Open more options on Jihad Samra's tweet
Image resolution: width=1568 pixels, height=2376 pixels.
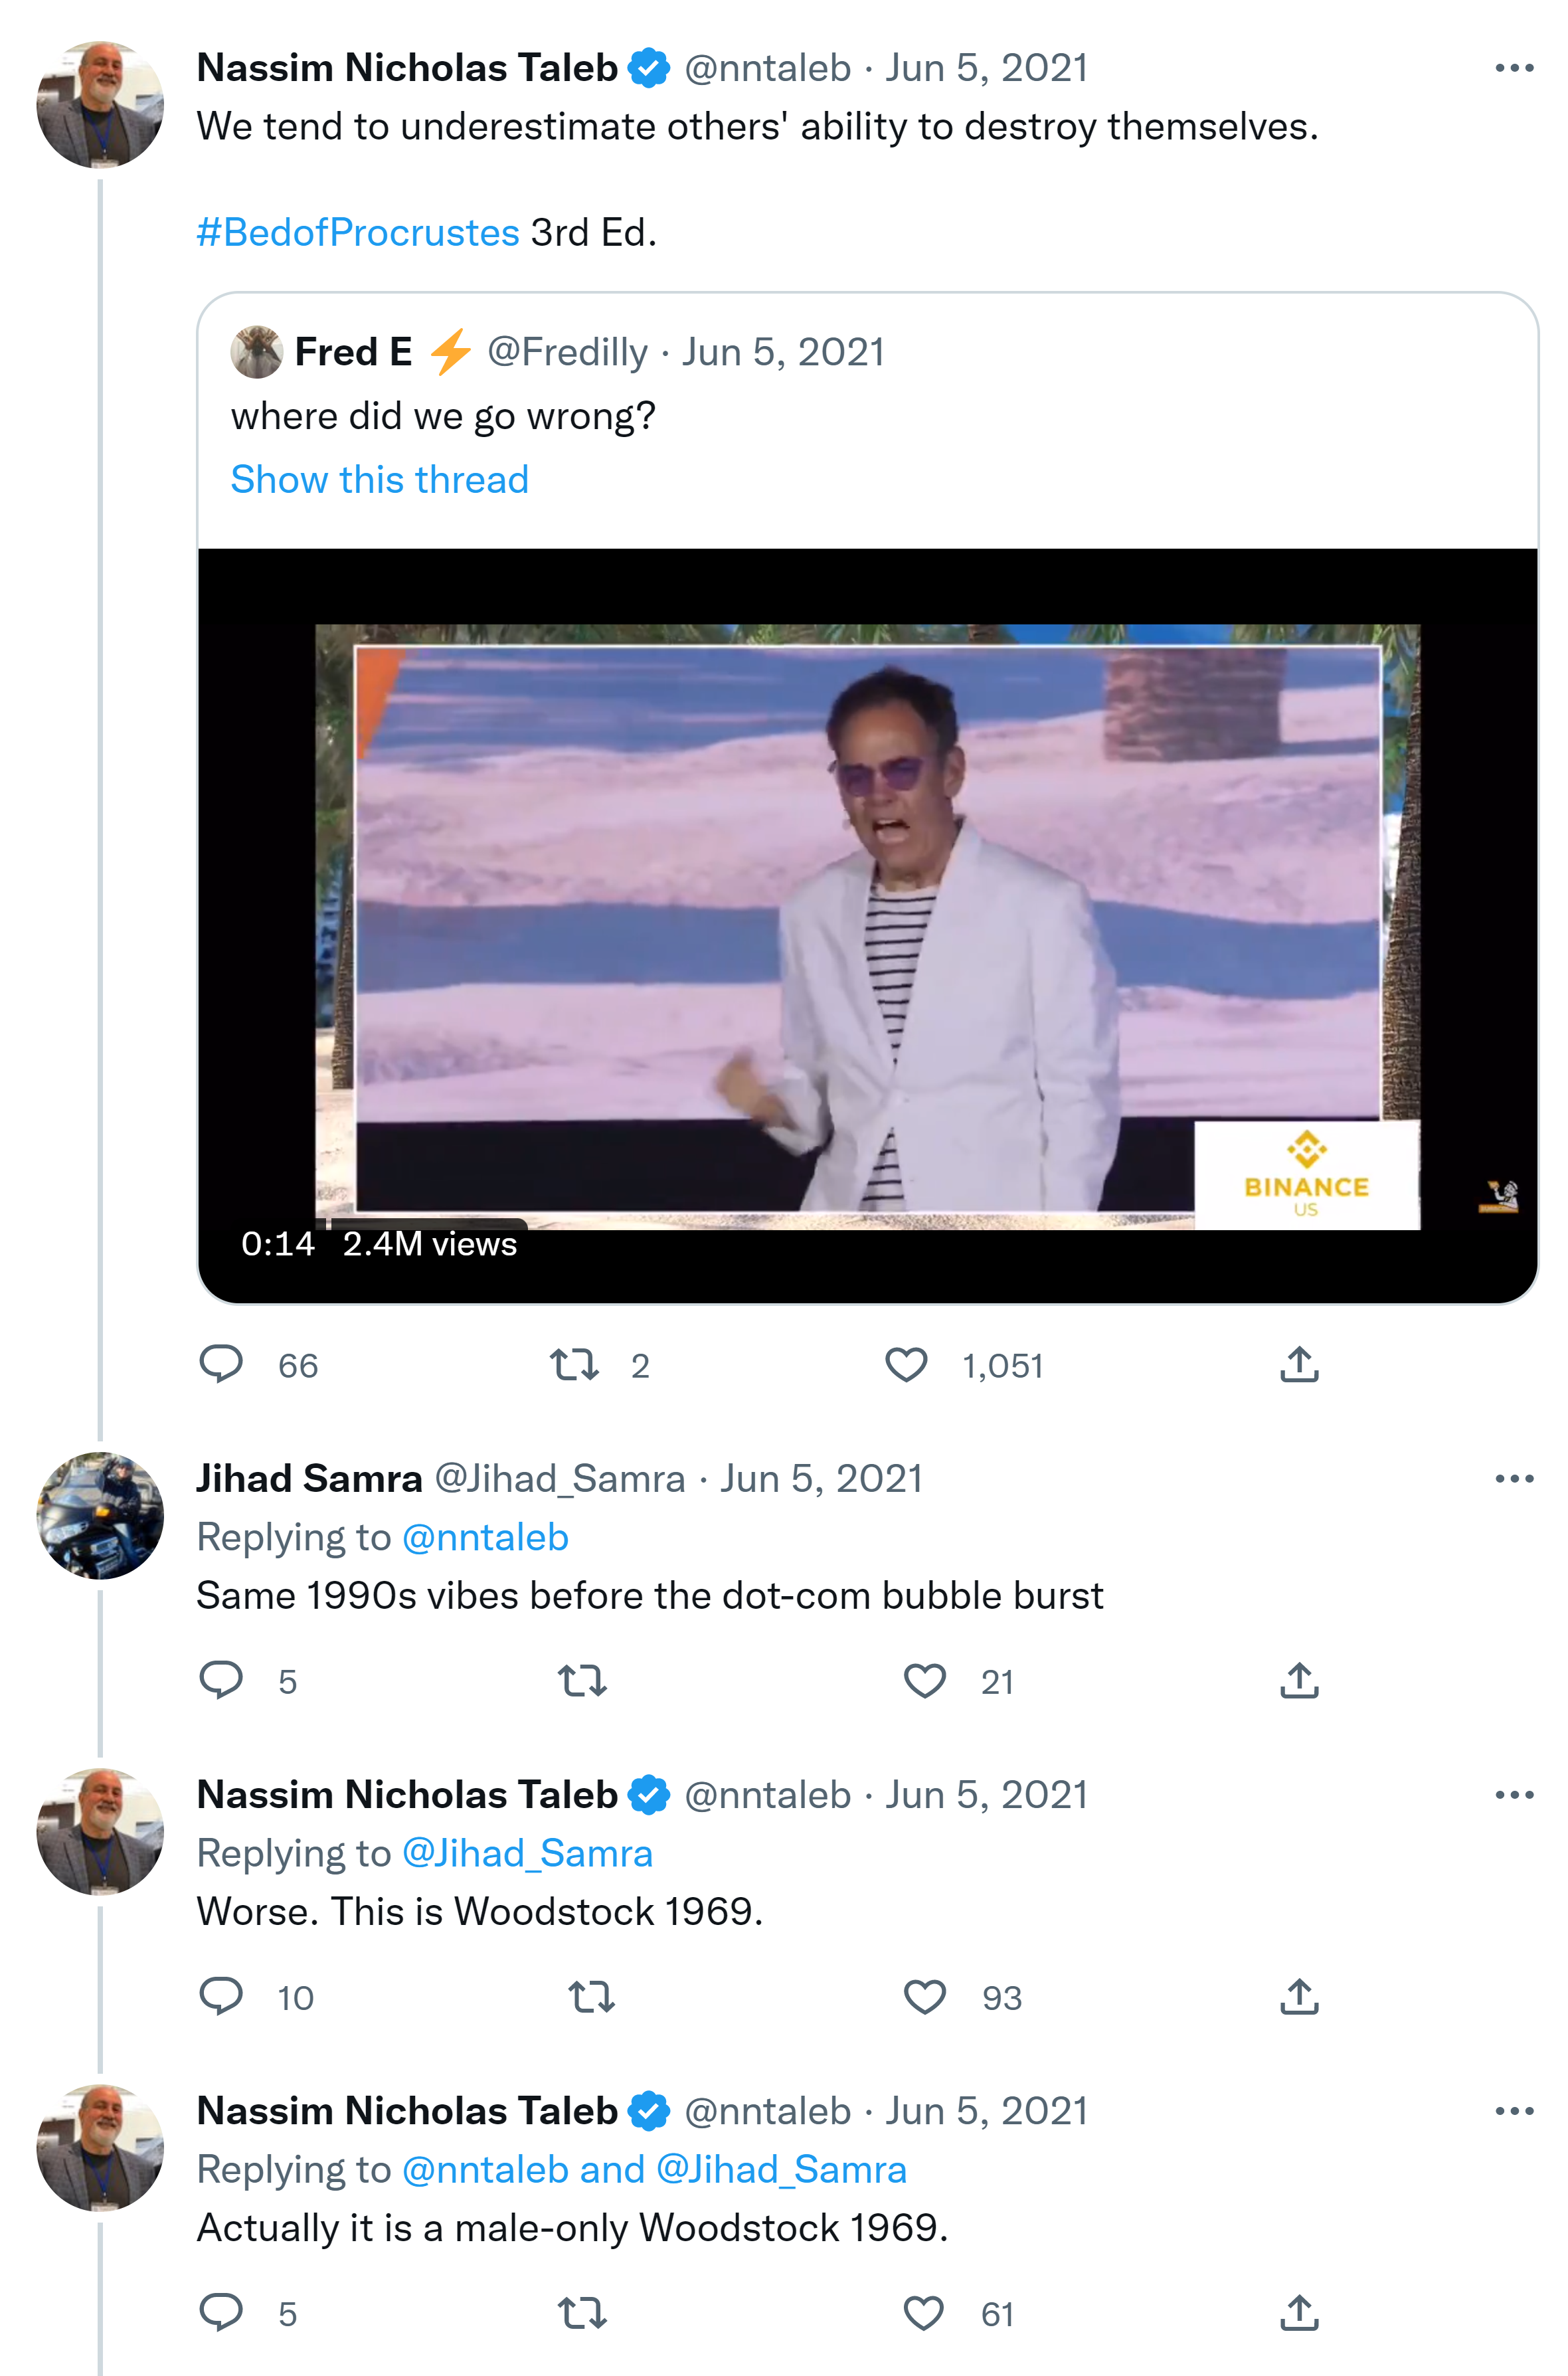point(1514,1478)
